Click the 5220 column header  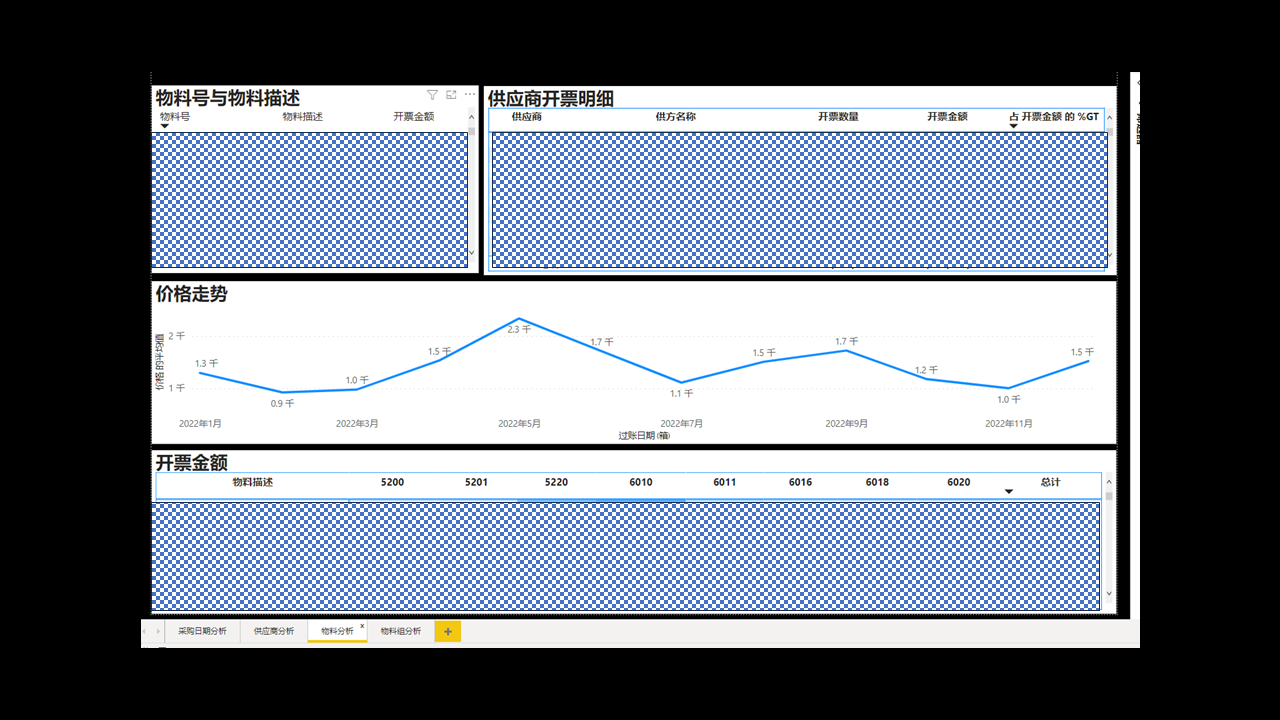pyautogui.click(x=556, y=482)
